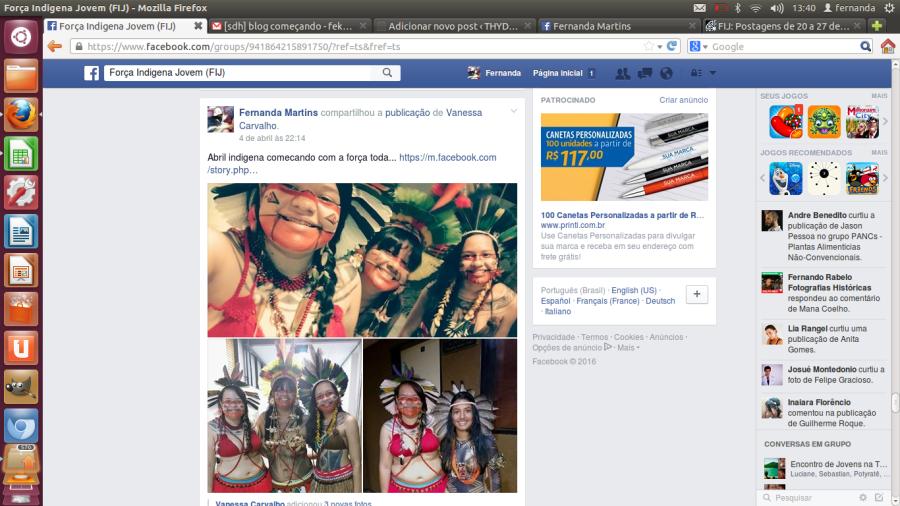Open Fernanda profile in header
The image size is (900, 506).
pos(494,73)
